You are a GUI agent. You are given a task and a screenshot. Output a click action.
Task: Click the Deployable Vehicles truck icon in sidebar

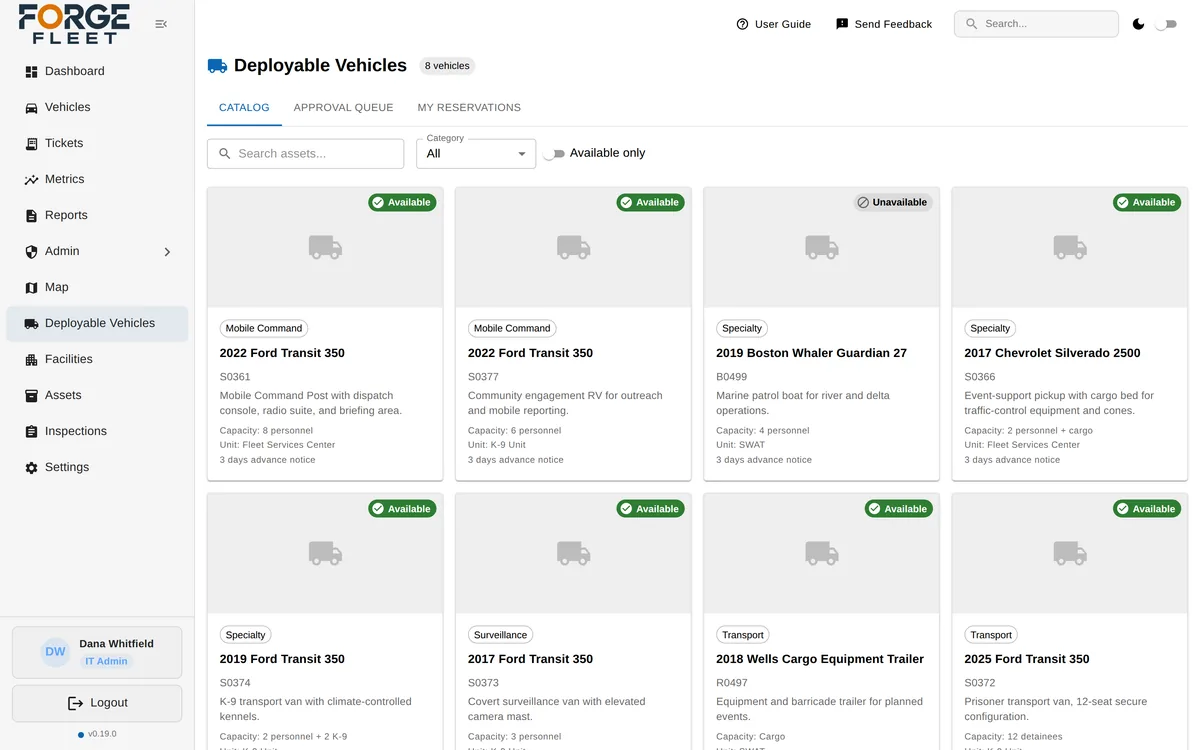(31, 324)
